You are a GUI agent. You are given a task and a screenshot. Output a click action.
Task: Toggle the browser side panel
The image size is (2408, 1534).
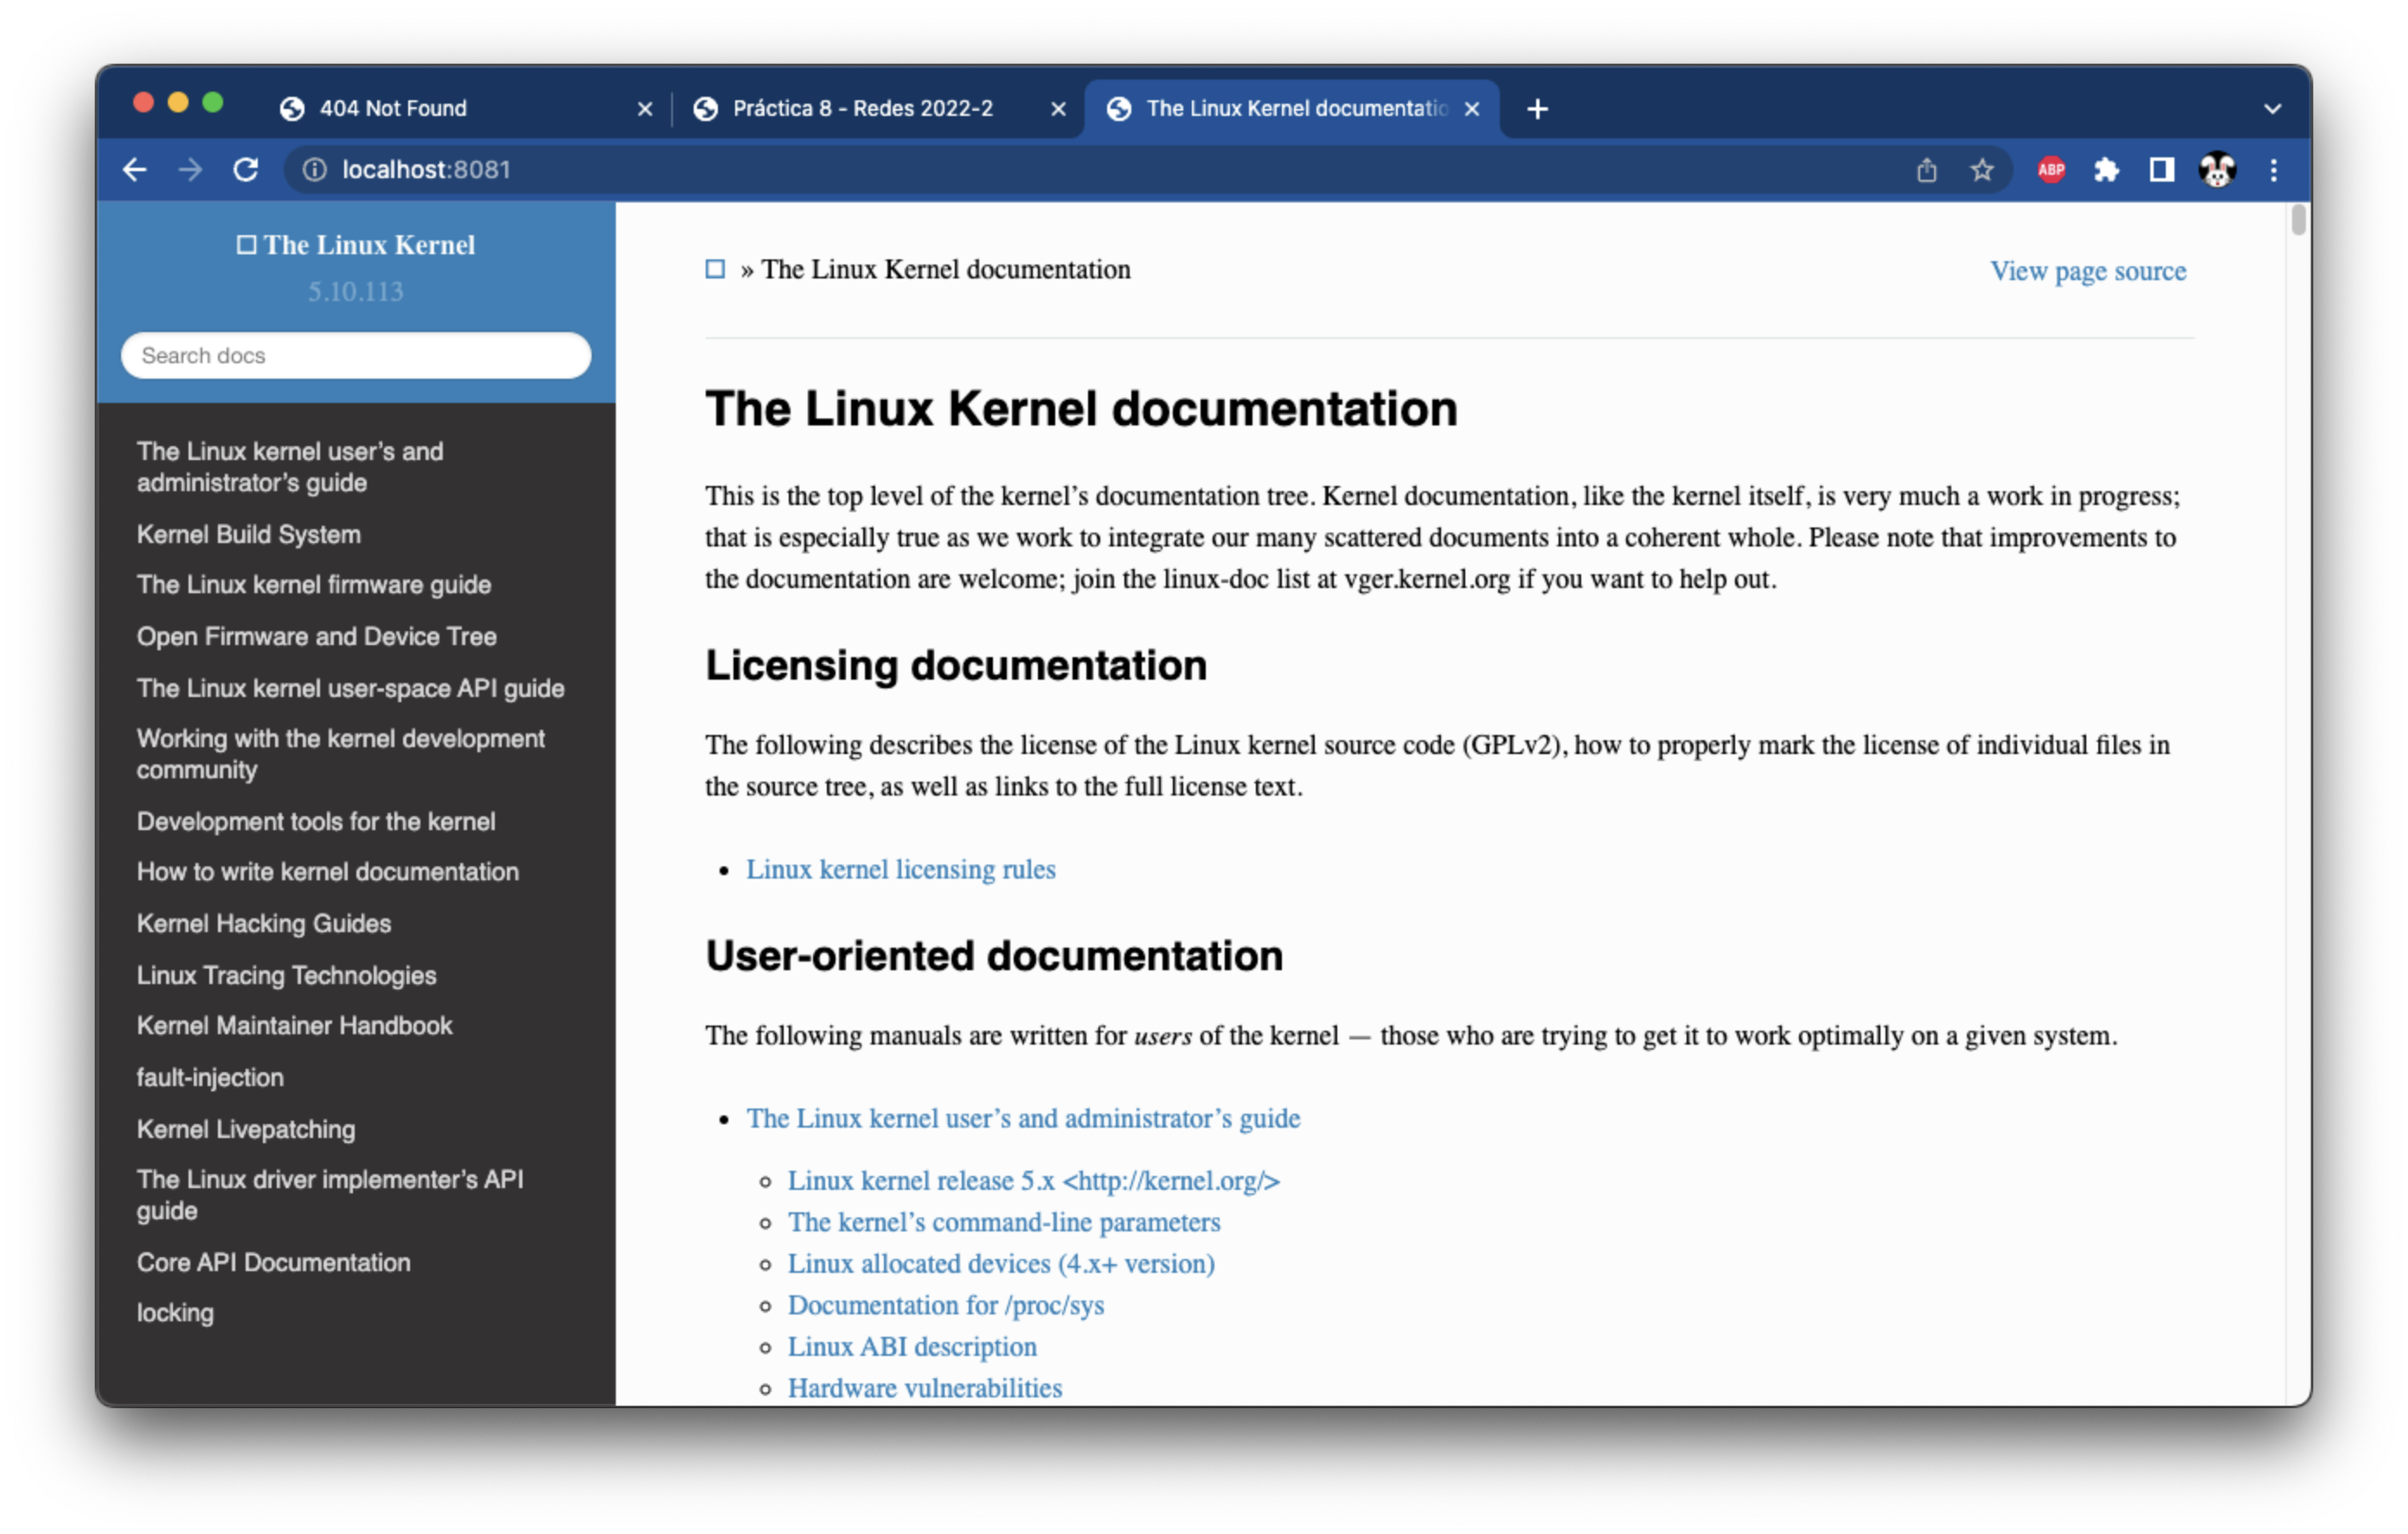pyautogui.click(x=2161, y=170)
